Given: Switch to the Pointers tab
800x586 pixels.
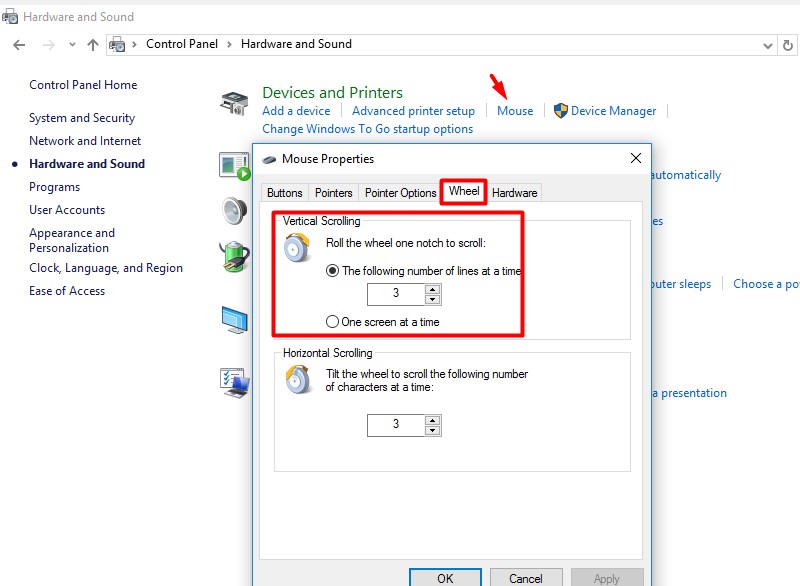Looking at the screenshot, I should 334,193.
